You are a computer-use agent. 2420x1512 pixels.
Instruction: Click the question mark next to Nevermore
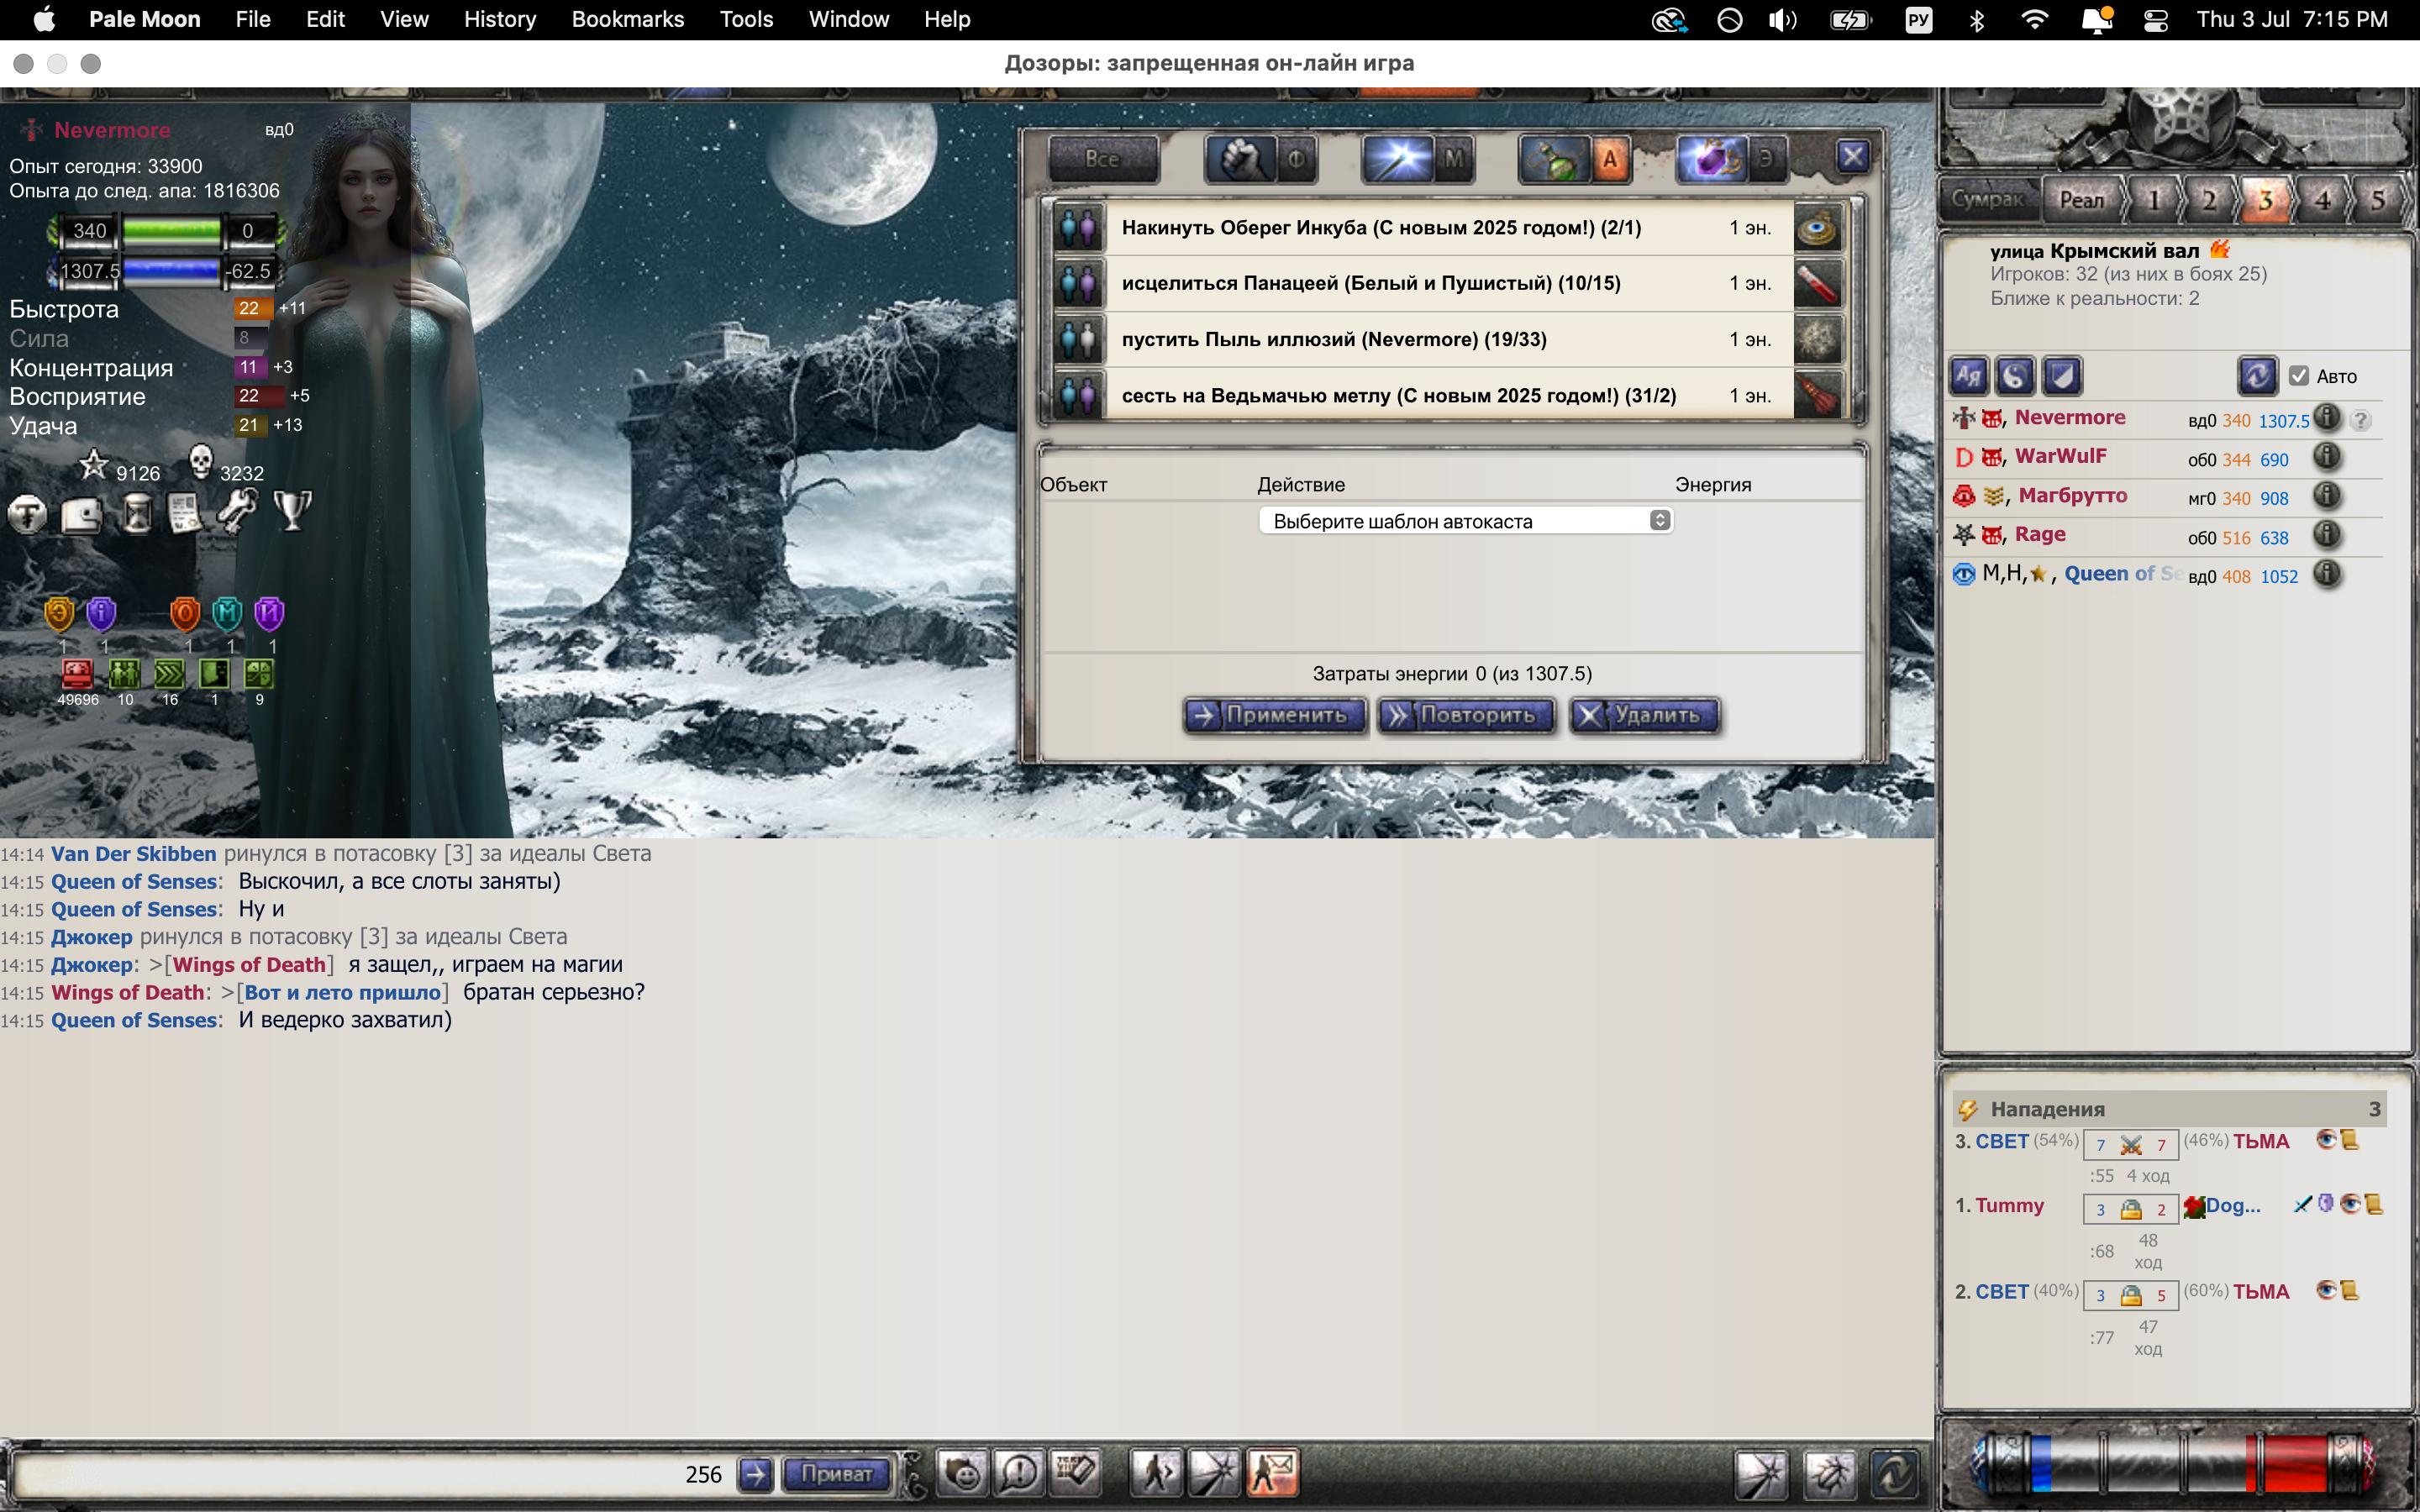tap(2361, 420)
